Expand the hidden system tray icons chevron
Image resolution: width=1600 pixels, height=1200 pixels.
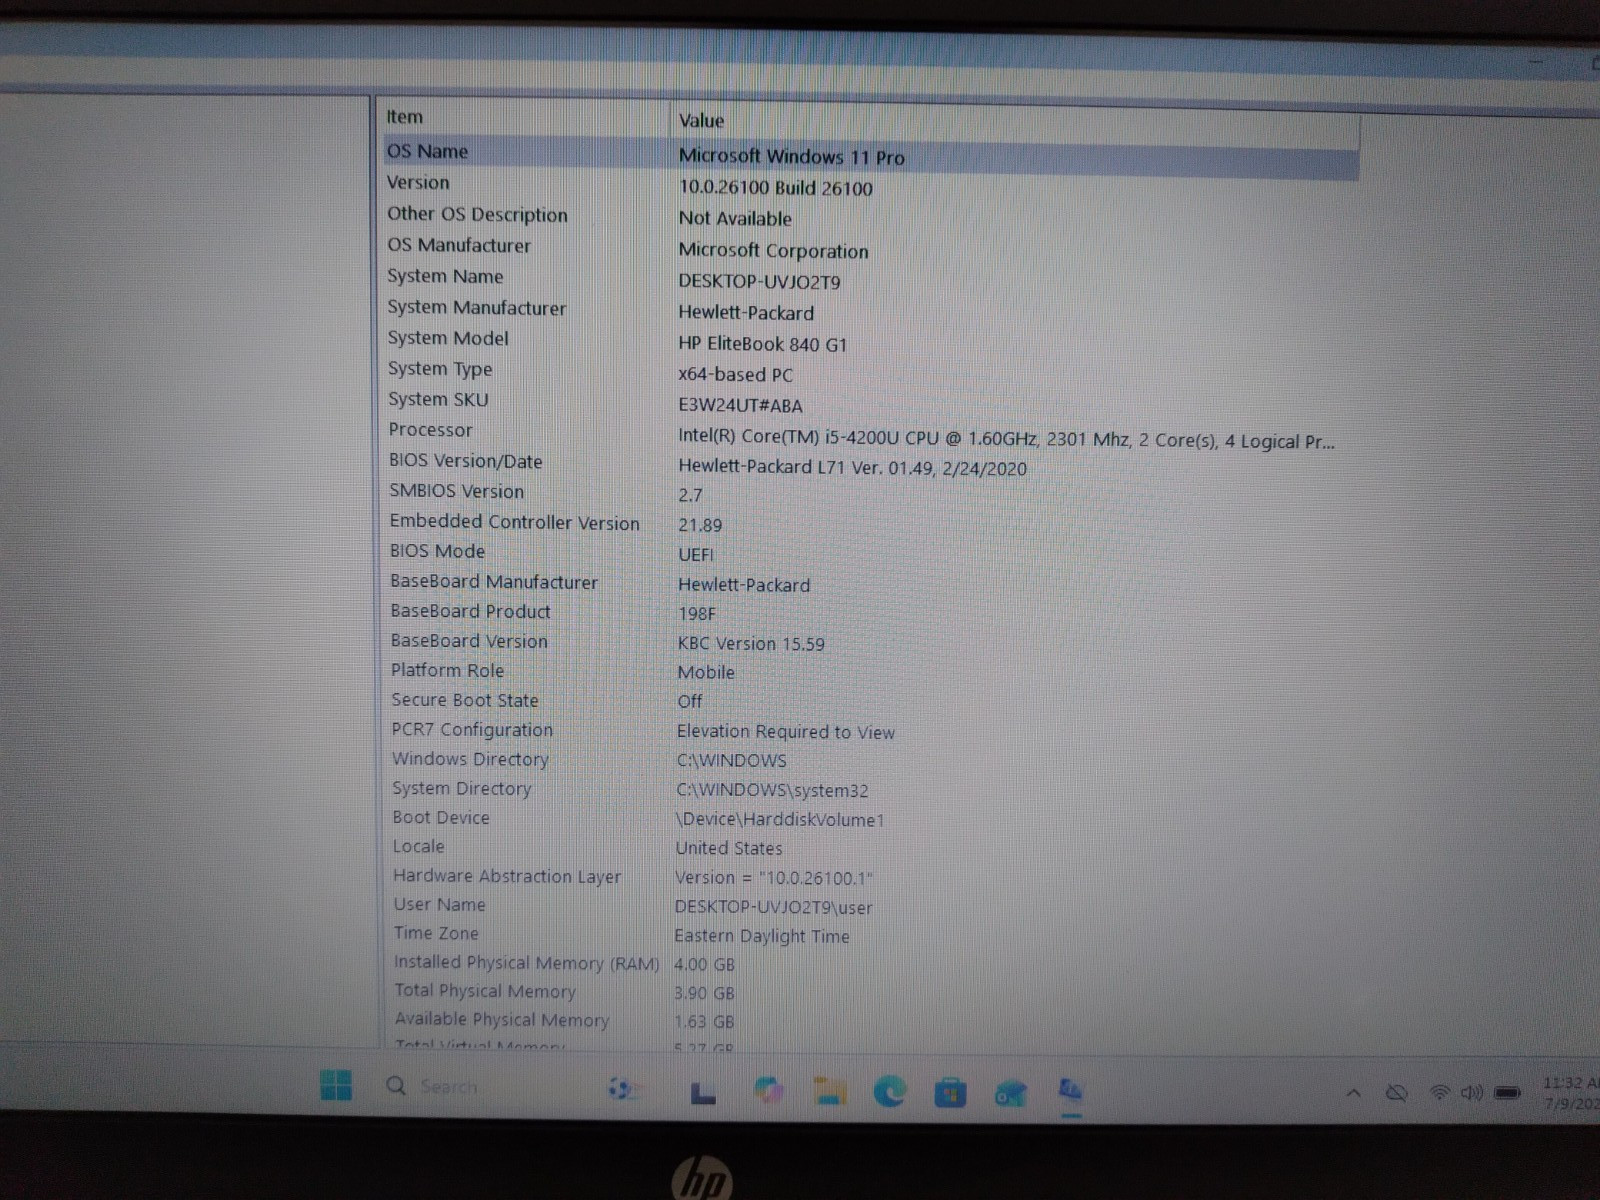pyautogui.click(x=1353, y=1093)
